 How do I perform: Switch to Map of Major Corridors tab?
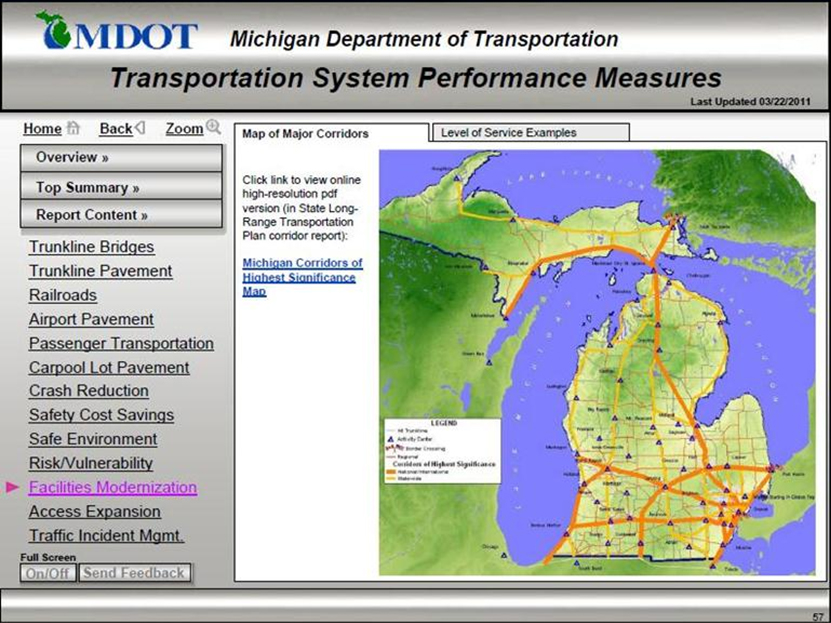coord(331,134)
